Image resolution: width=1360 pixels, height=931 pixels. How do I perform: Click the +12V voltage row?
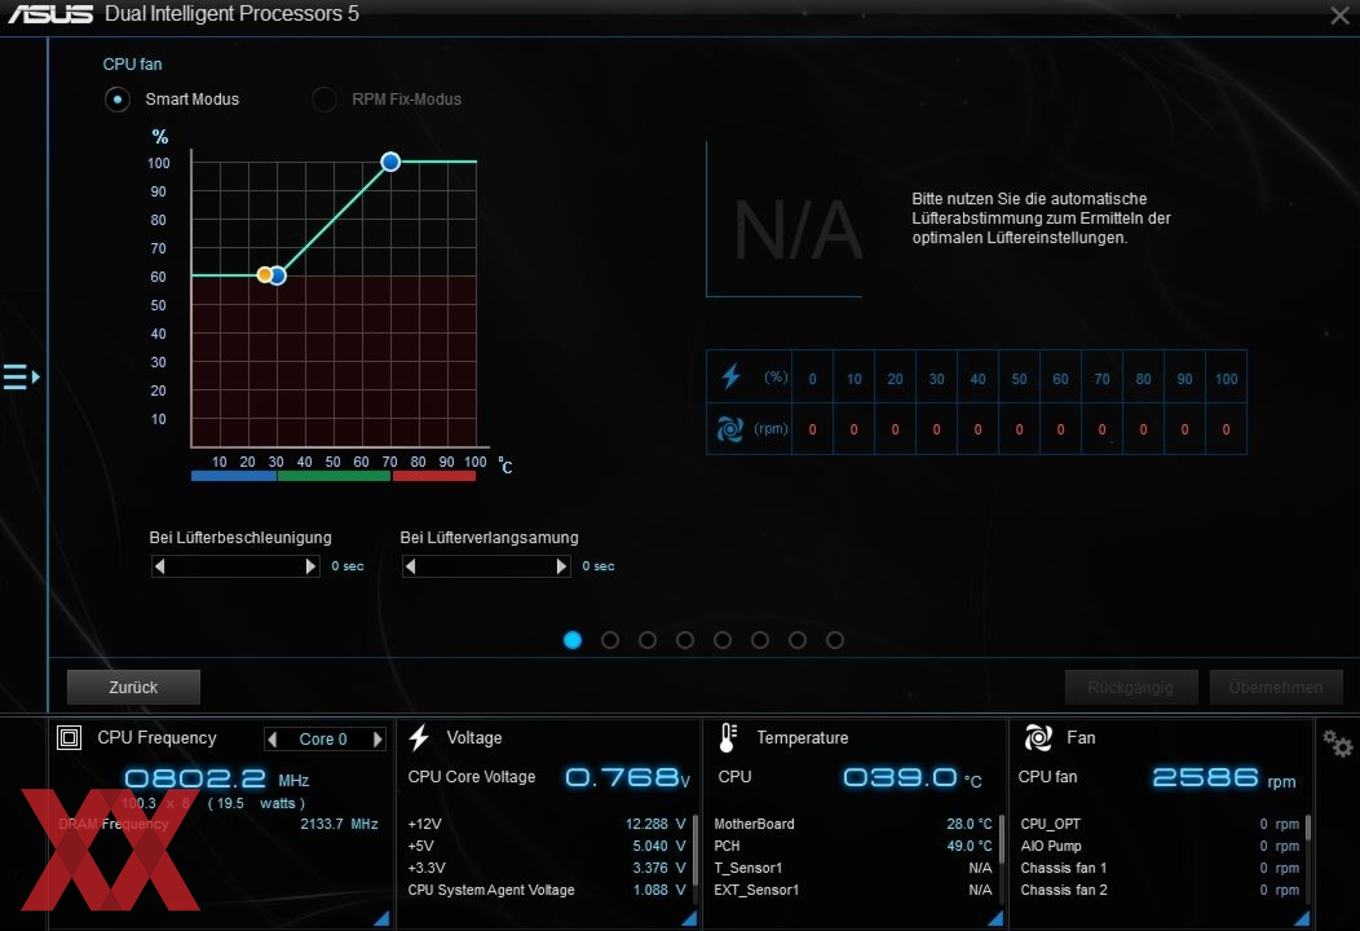coord(547,824)
